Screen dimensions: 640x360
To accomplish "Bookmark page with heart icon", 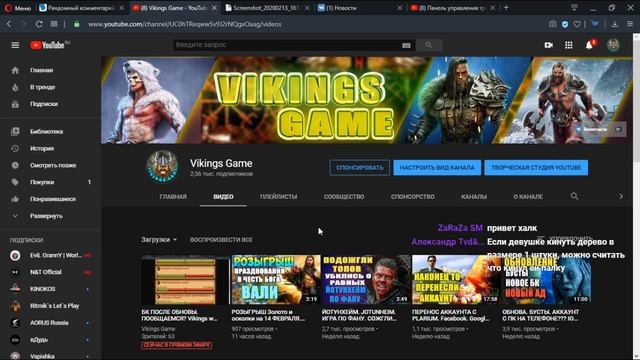I will tap(577, 24).
